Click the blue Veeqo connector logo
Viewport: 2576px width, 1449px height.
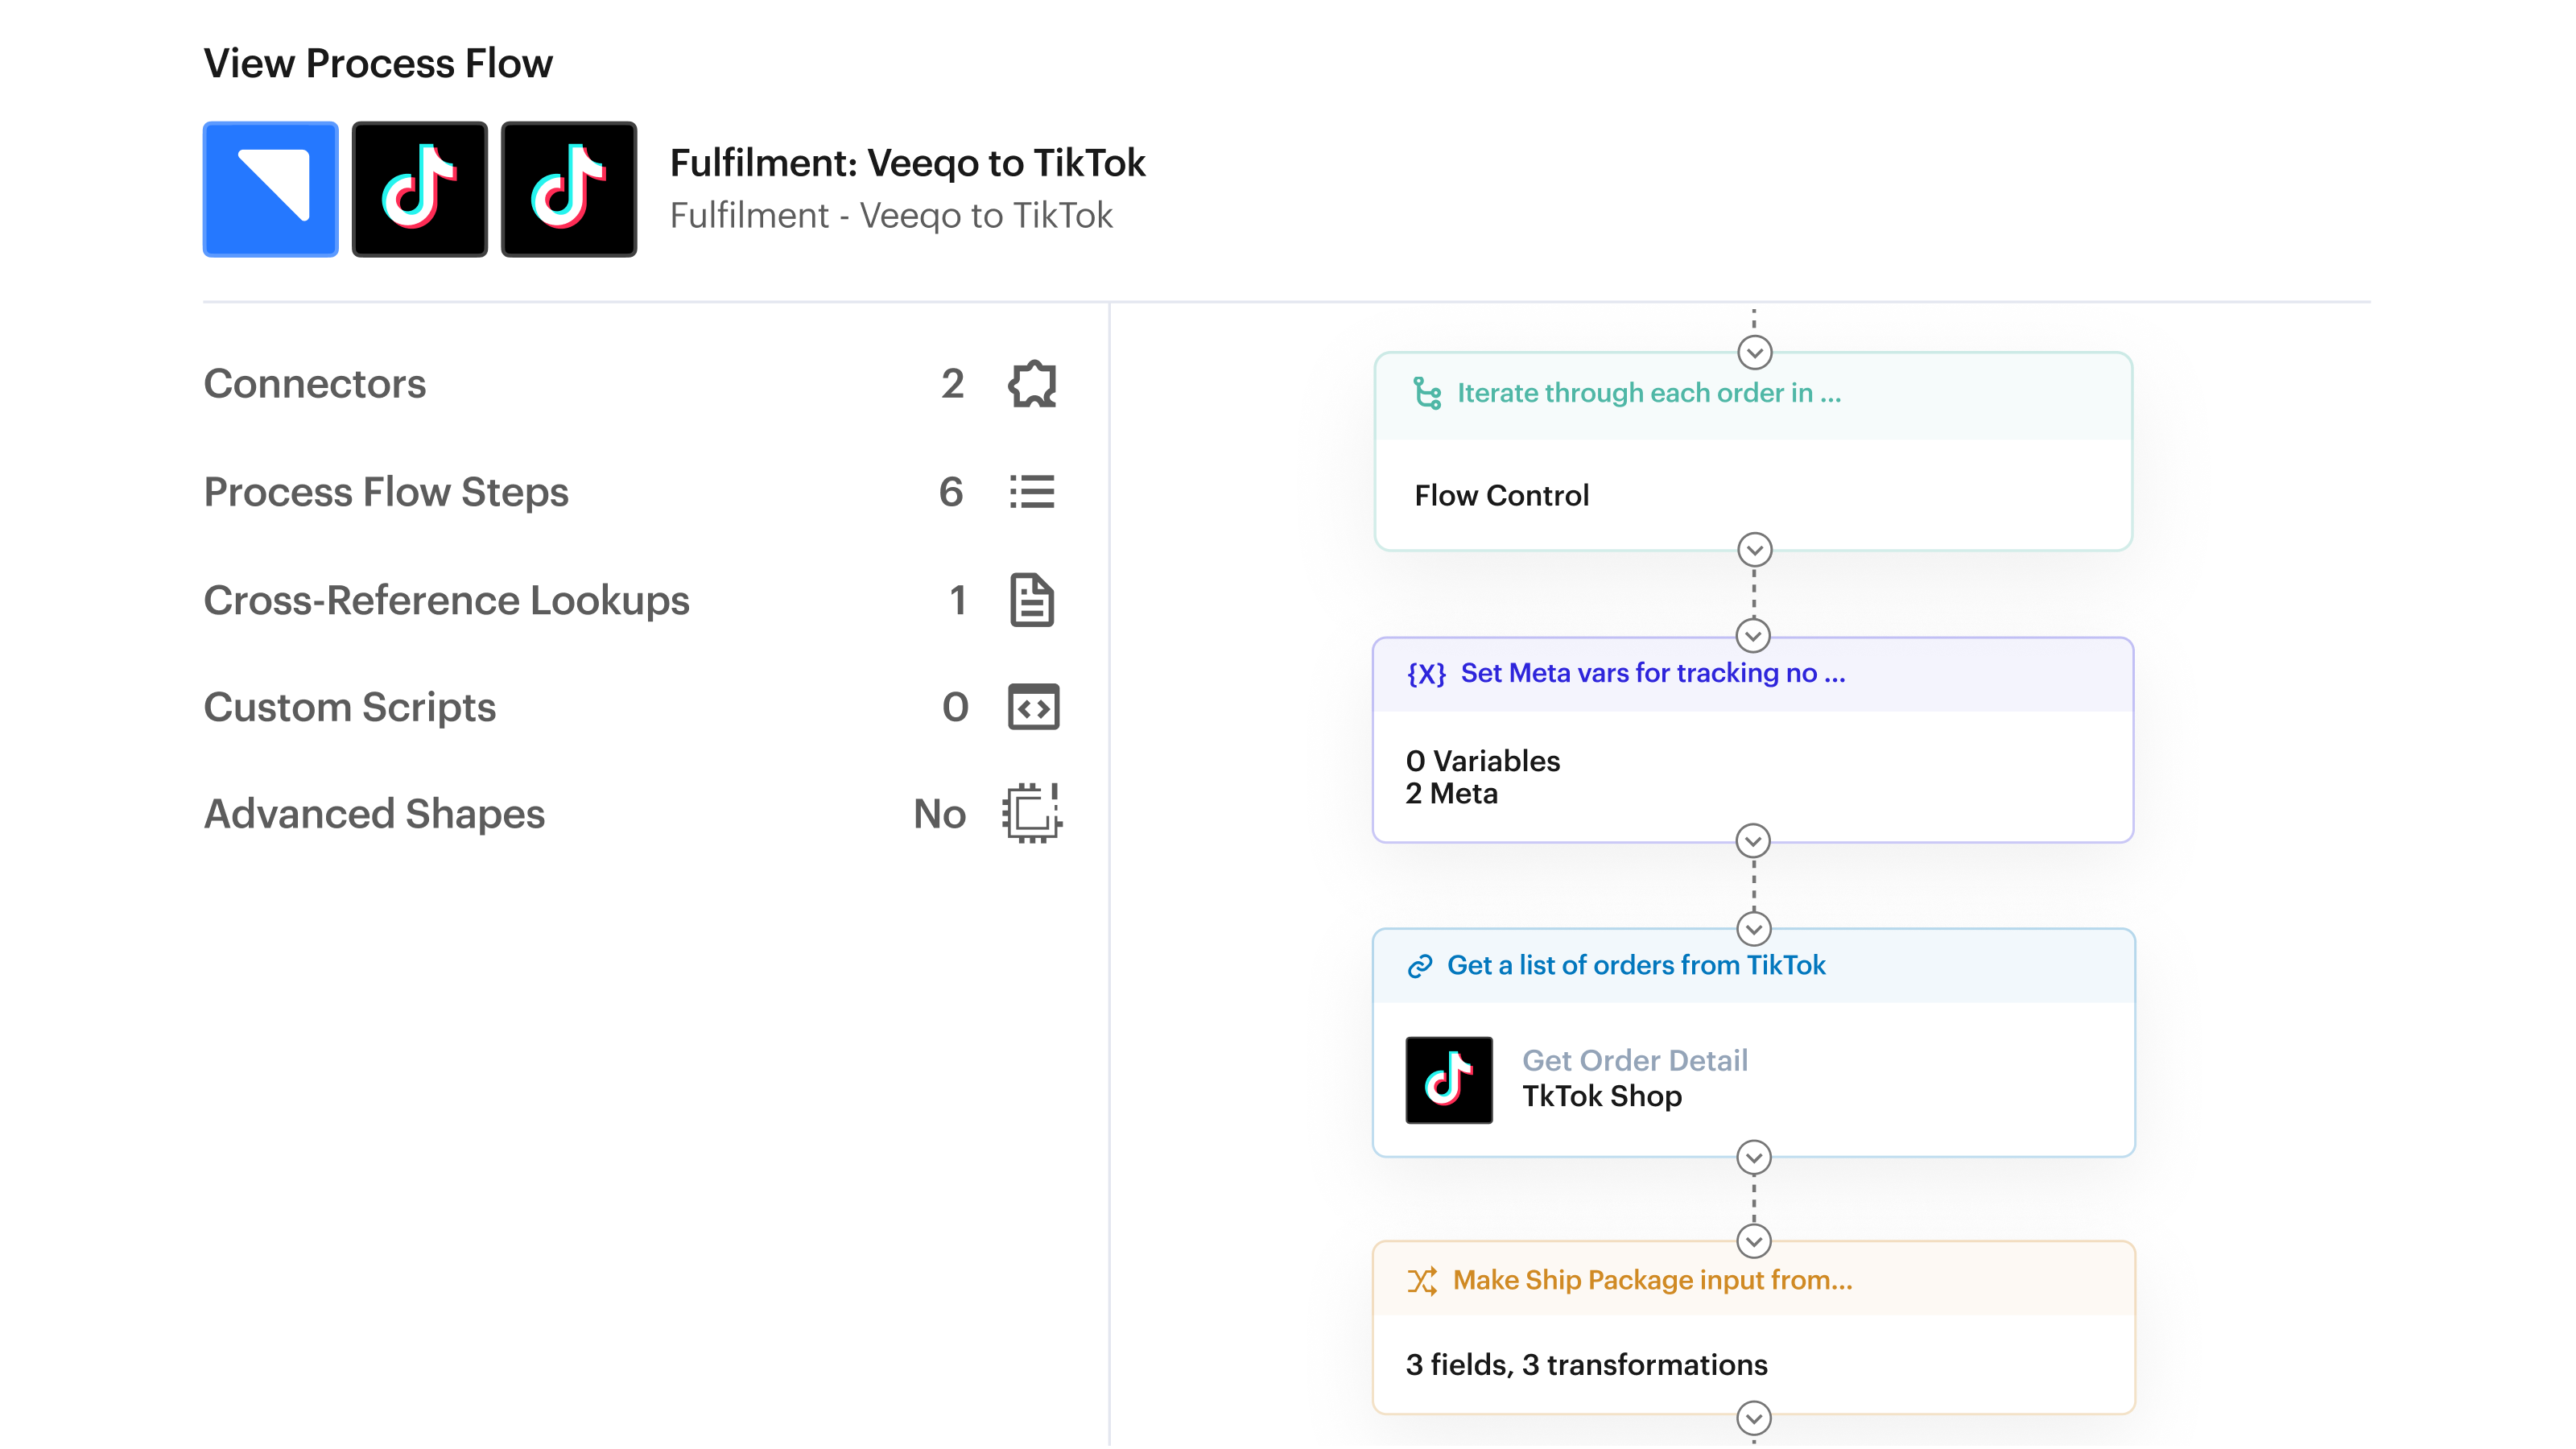pos(270,189)
